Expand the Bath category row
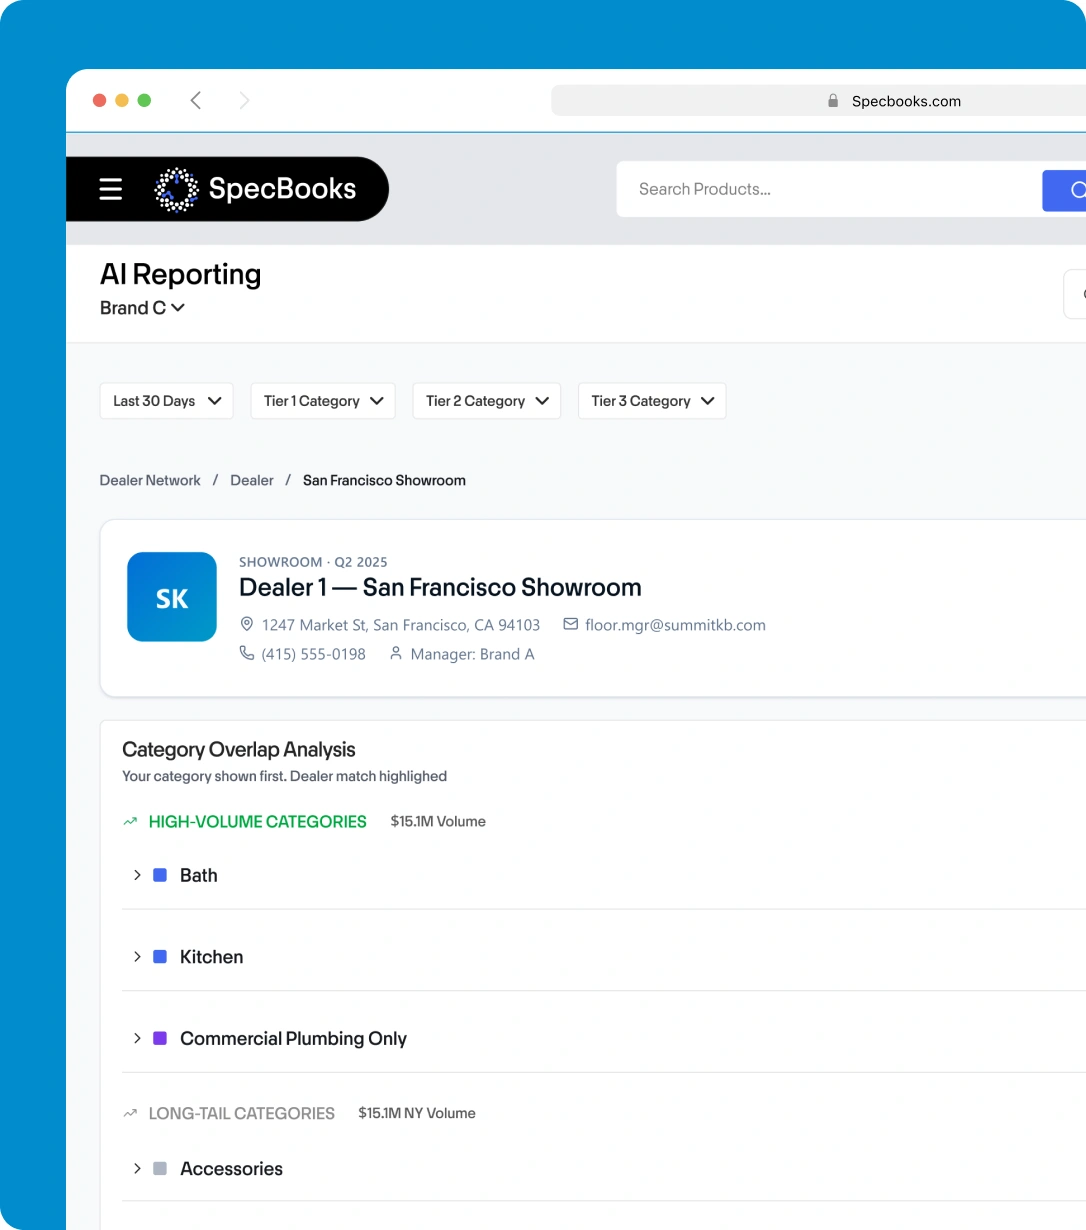The width and height of the screenshot is (1086, 1230). click(137, 875)
